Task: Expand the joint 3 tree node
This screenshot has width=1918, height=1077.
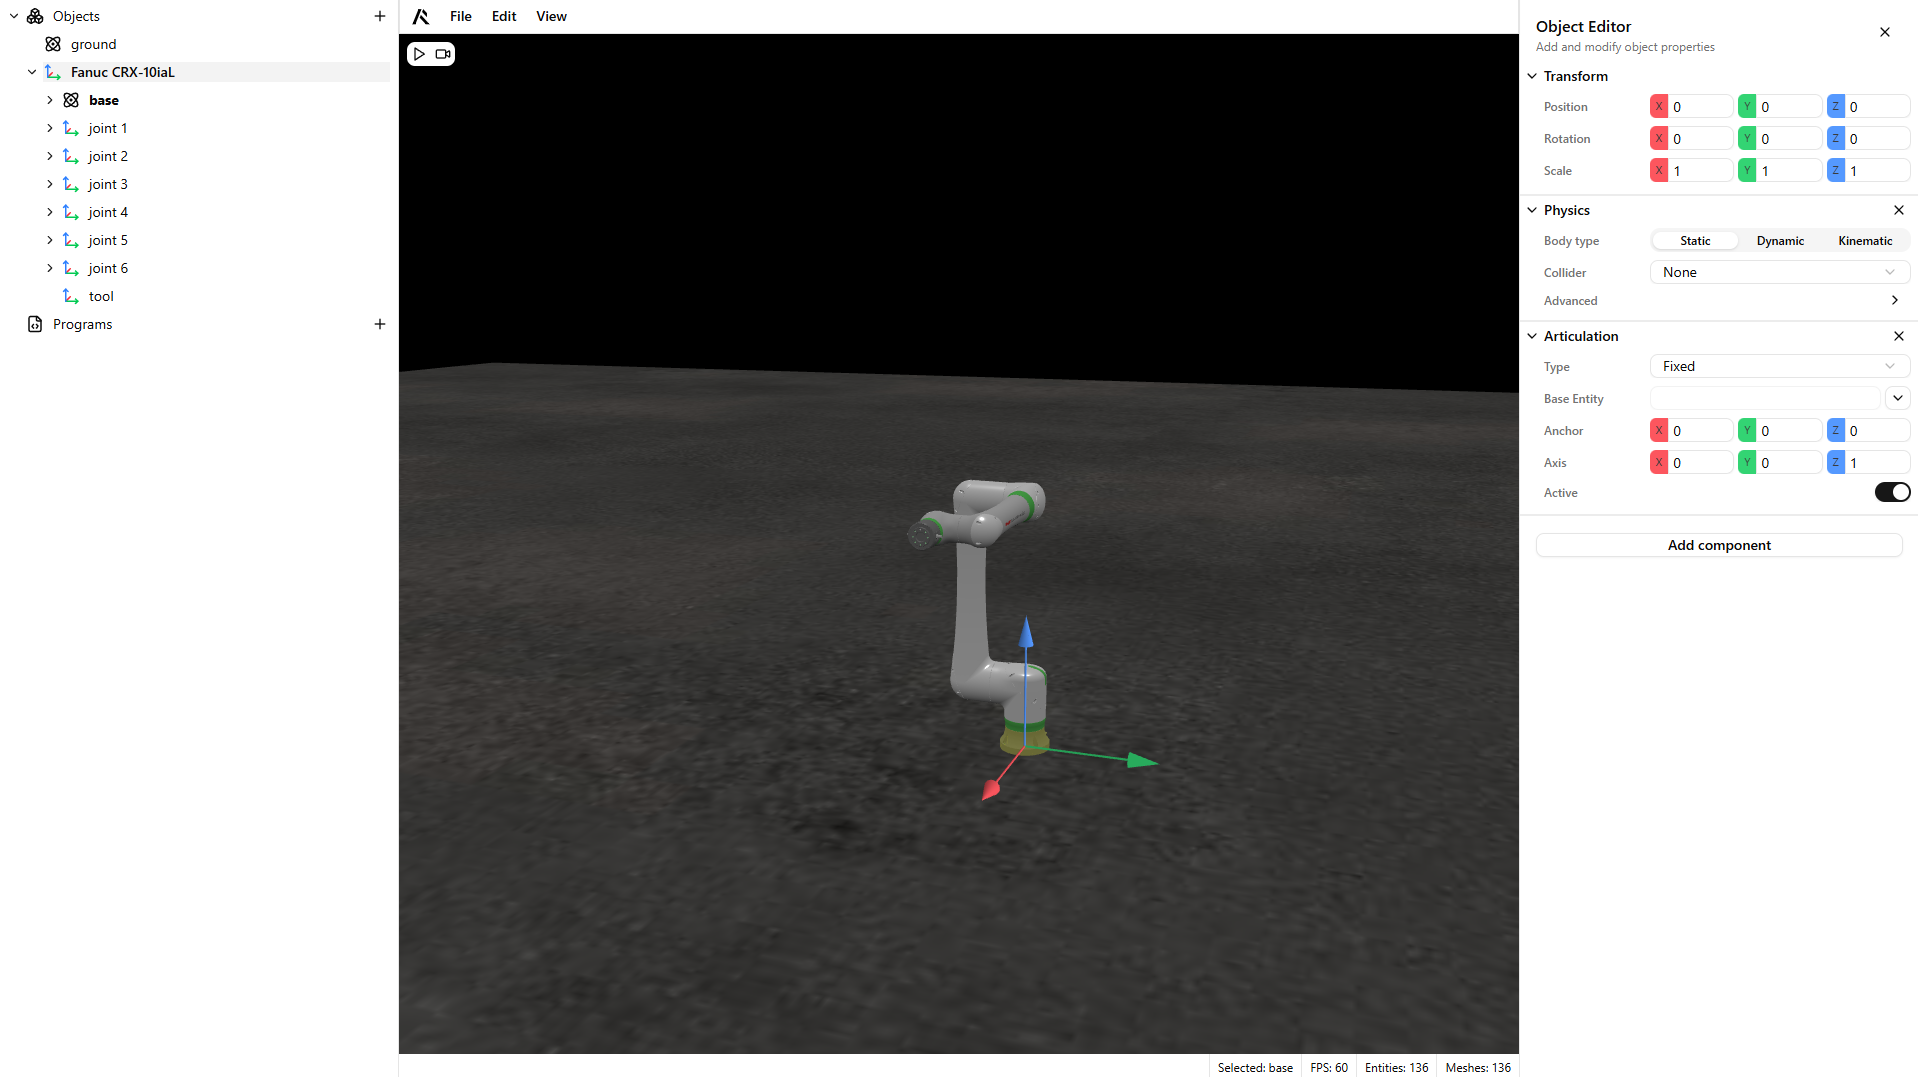Action: 50,184
